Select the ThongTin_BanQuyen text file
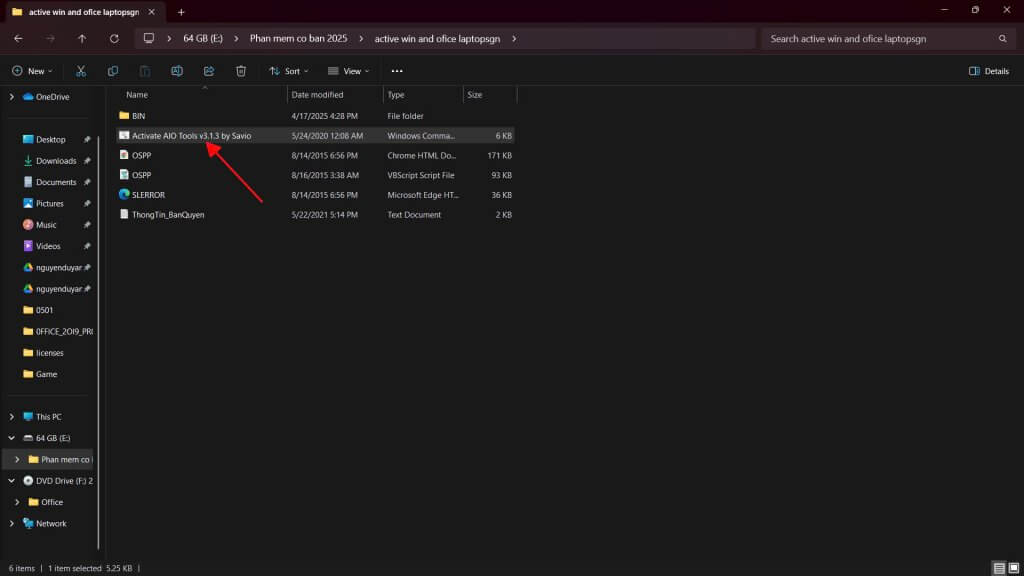The width and height of the screenshot is (1024, 576). (168, 215)
